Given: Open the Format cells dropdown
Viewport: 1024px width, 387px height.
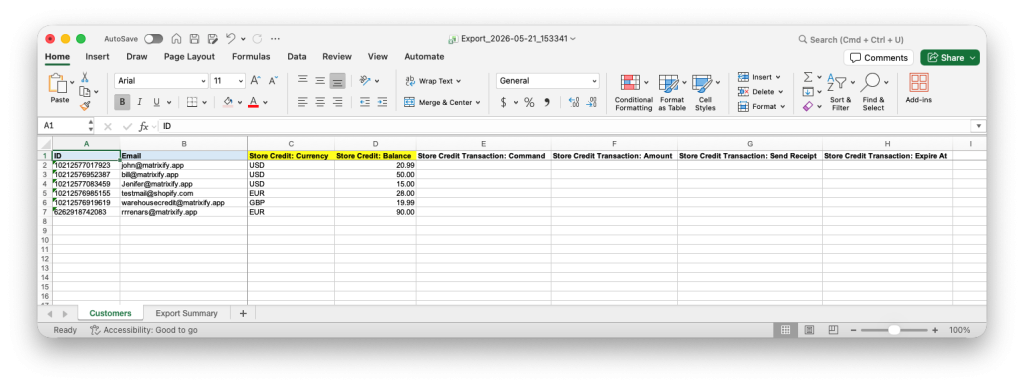Looking at the screenshot, I should coord(761,106).
